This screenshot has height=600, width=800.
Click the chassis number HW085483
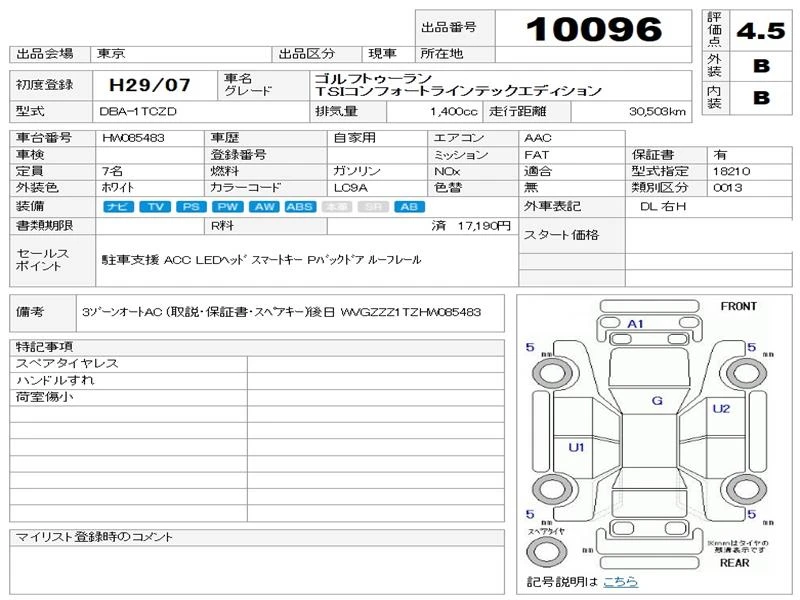[133, 138]
